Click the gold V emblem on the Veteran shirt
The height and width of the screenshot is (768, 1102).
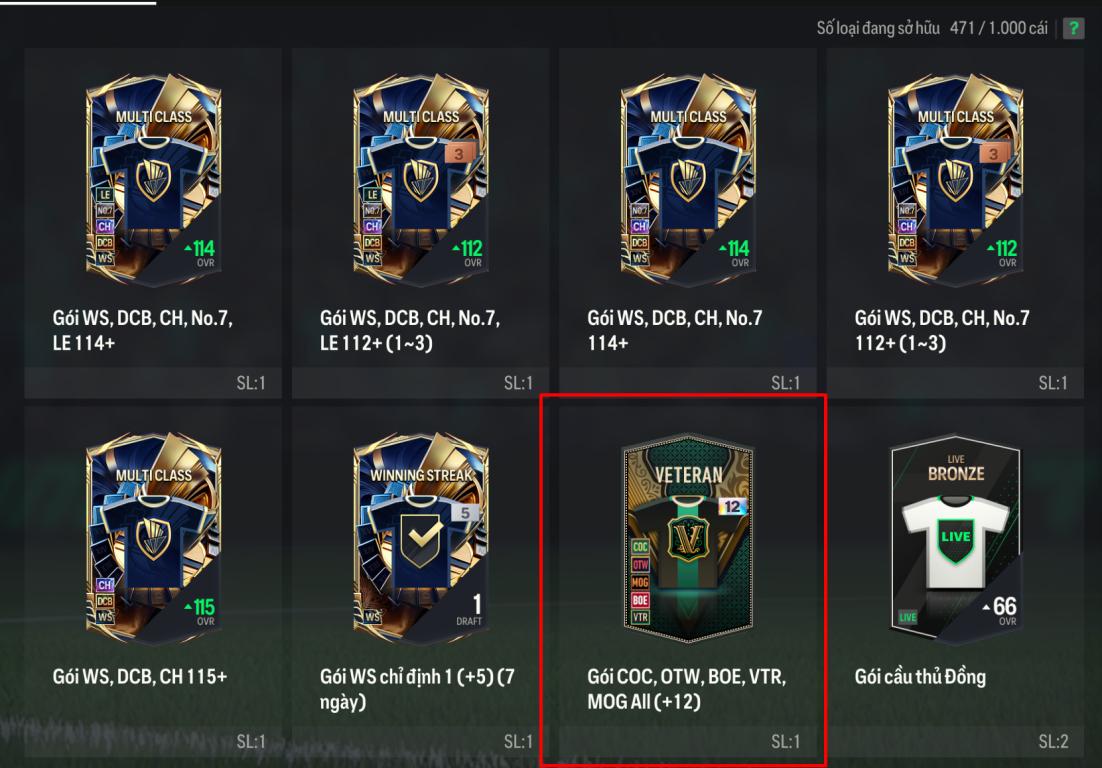(687, 540)
